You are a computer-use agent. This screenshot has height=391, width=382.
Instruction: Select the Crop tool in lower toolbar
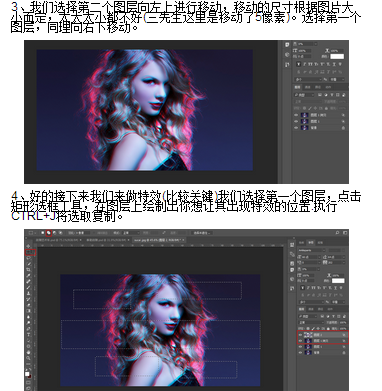29,270
